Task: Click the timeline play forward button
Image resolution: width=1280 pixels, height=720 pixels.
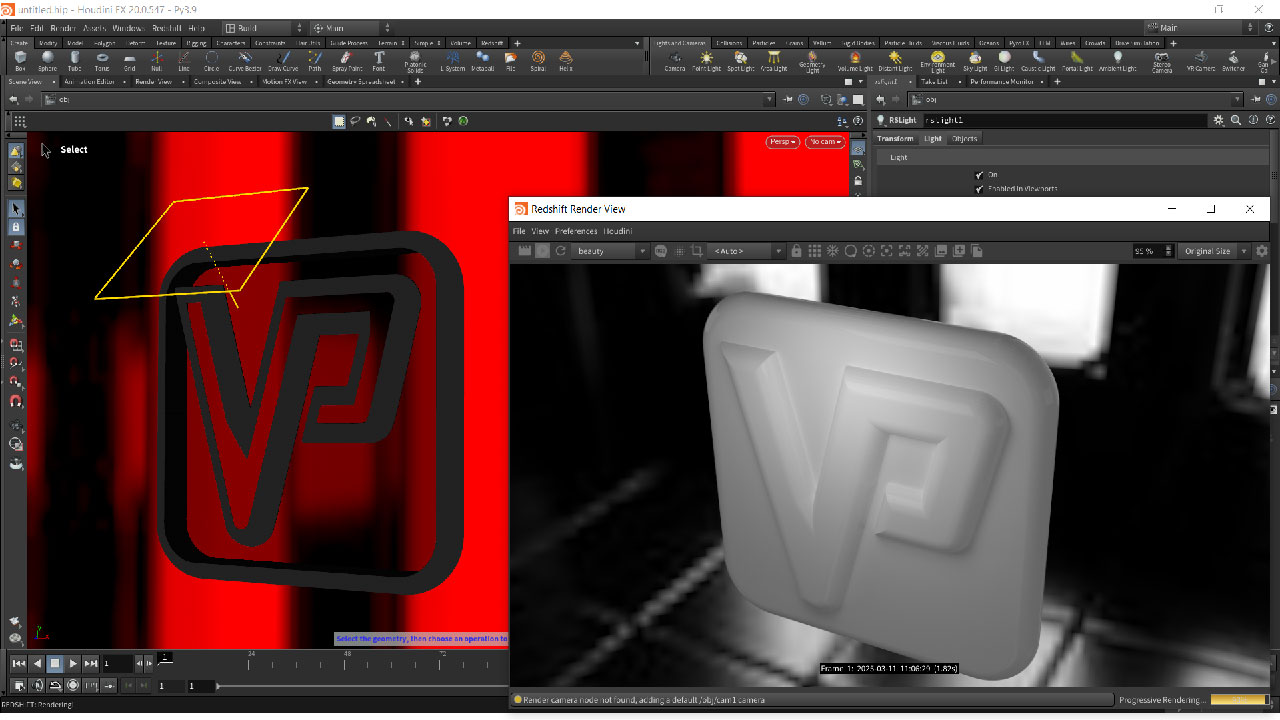Action: 73,663
